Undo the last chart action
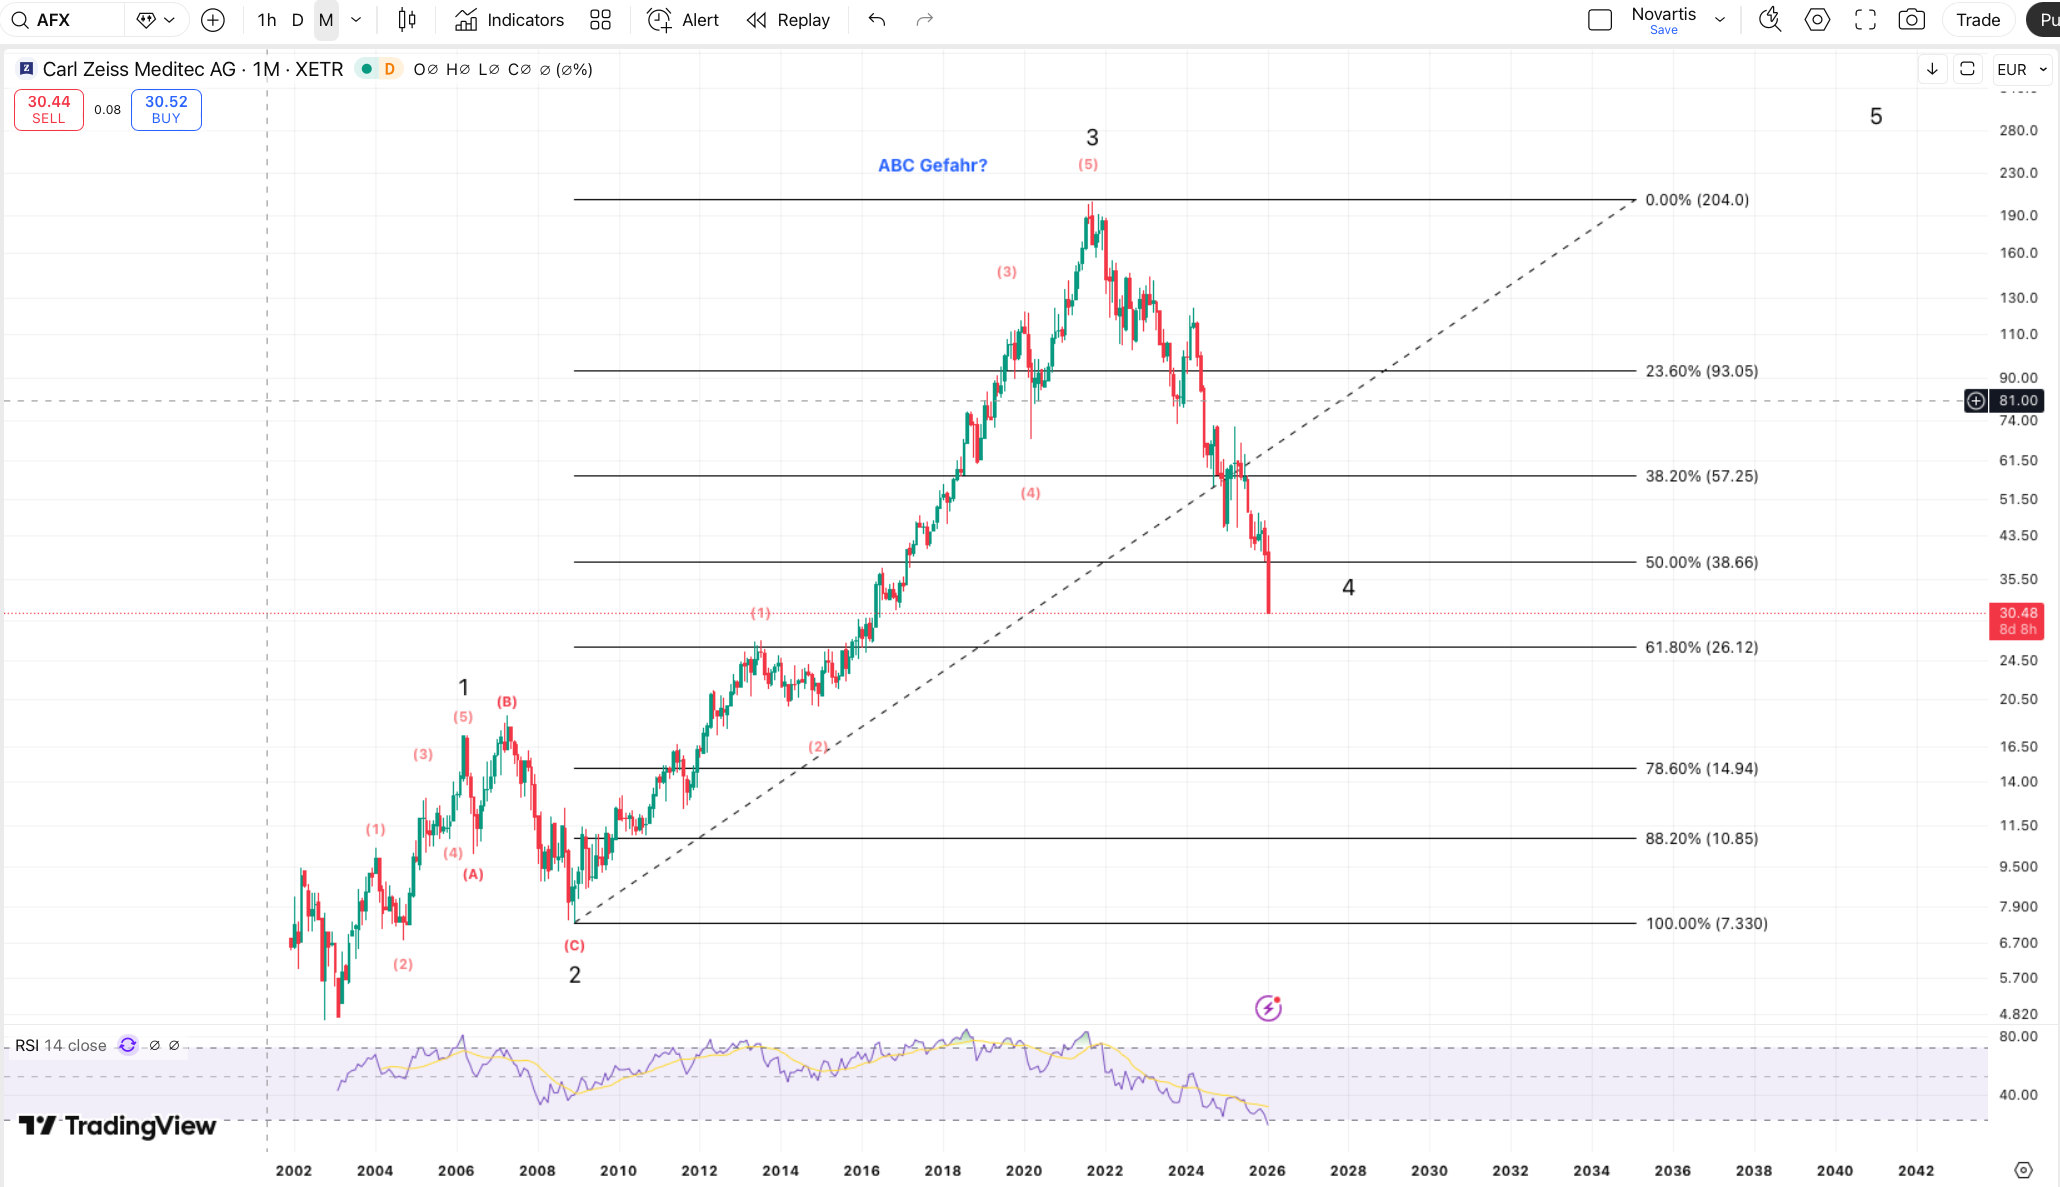 (x=877, y=20)
